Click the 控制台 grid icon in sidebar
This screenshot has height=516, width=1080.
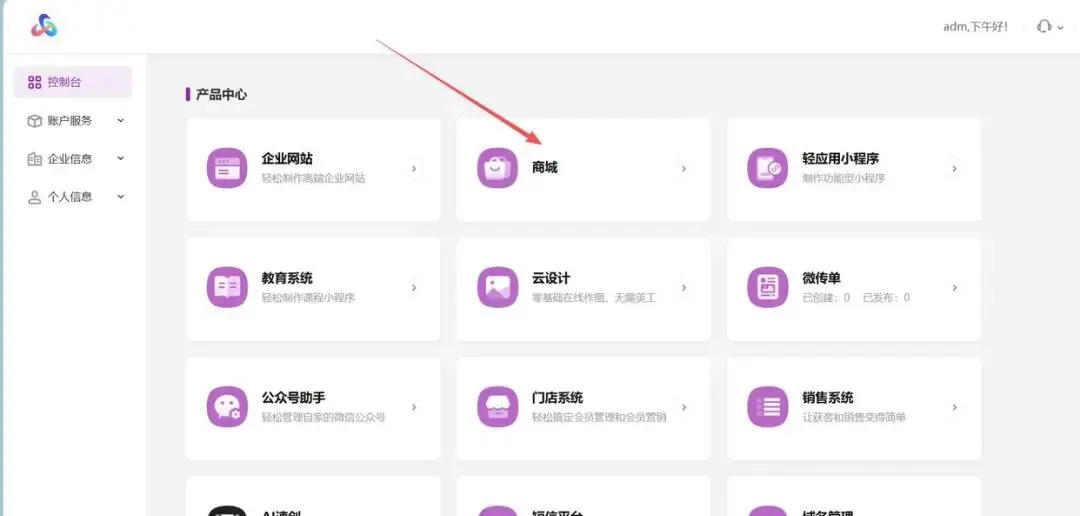(x=34, y=83)
